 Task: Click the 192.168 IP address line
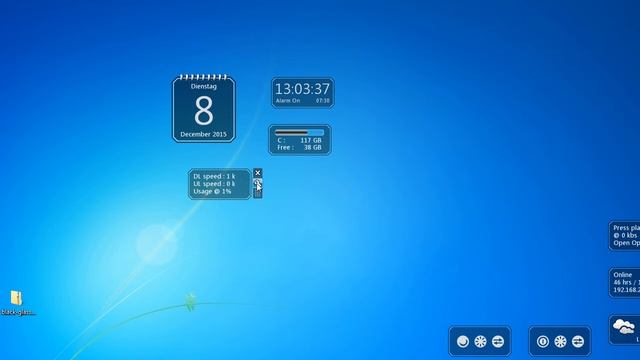[627, 290]
